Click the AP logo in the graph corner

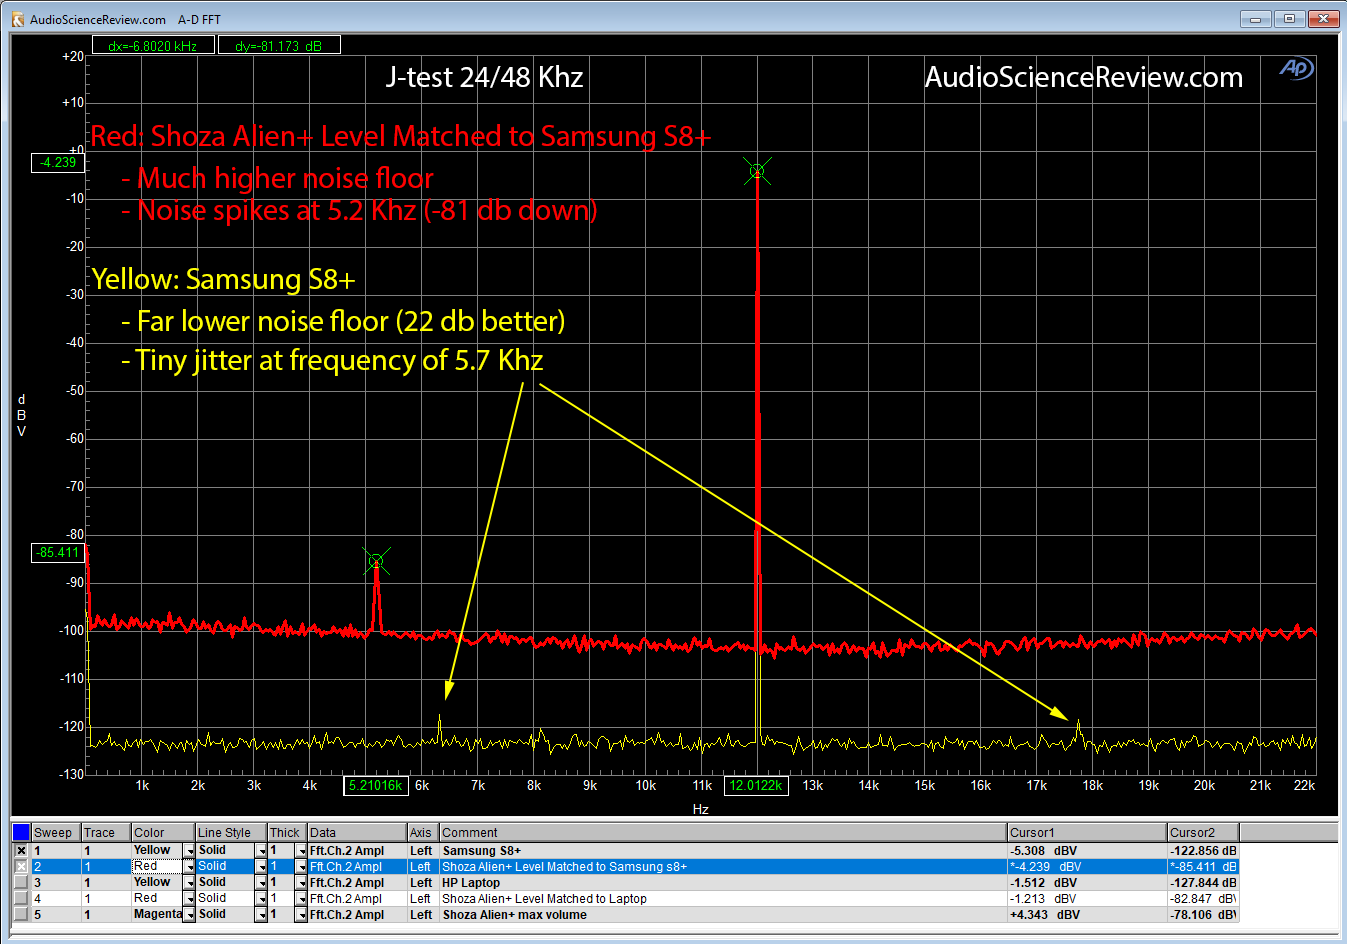[1296, 68]
